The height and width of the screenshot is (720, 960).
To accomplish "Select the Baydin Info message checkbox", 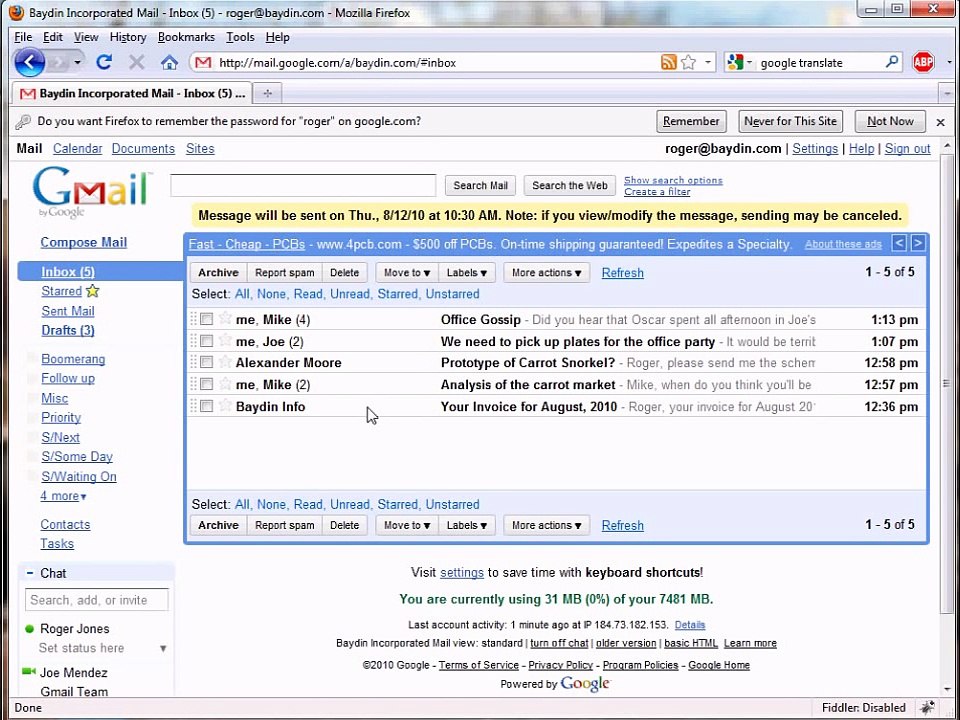I will (x=206, y=406).
